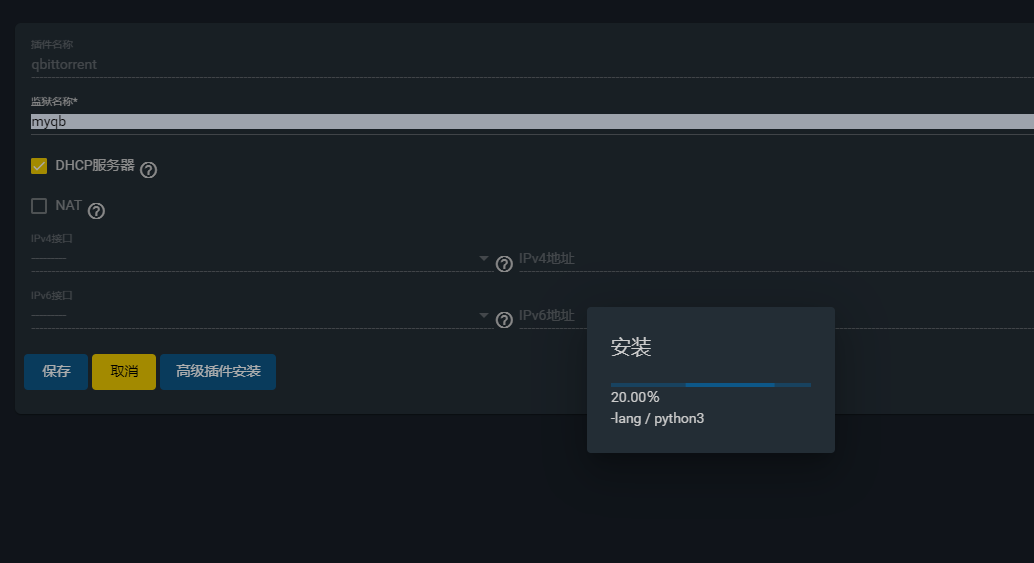1034x563 pixels.
Task: Open help icon next to NAT
Action: pyautogui.click(x=96, y=211)
